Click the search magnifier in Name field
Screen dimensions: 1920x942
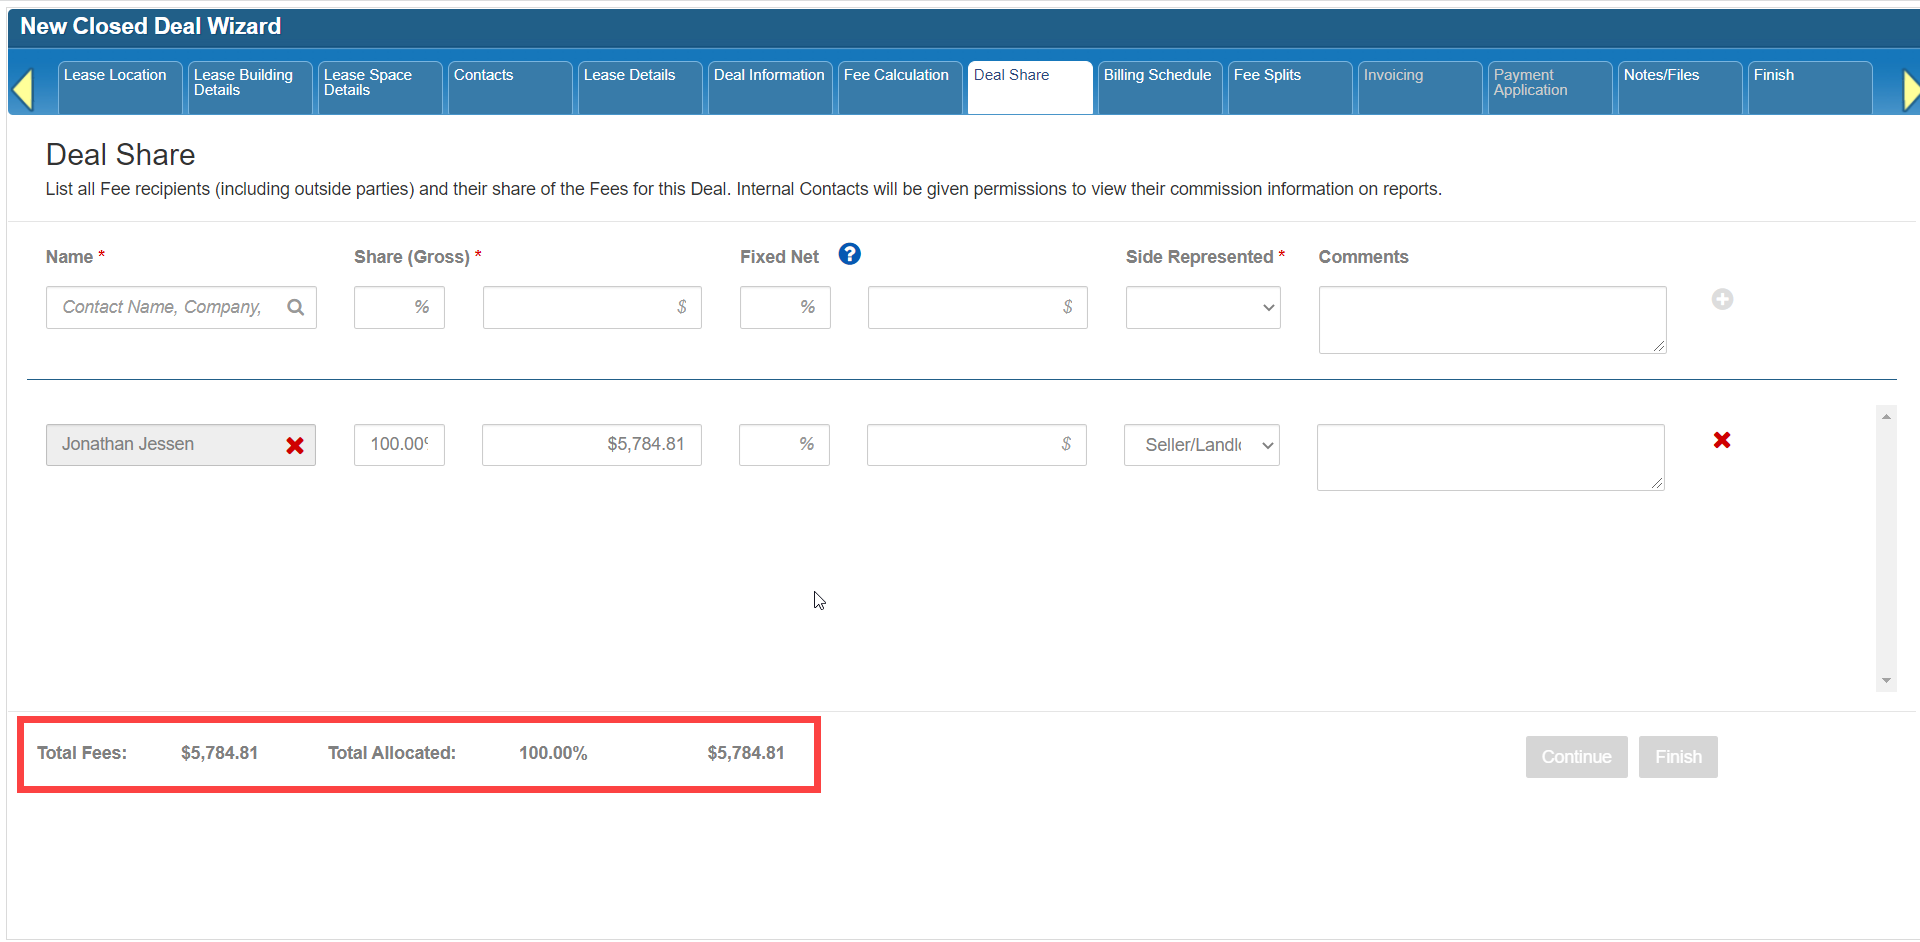tap(296, 307)
